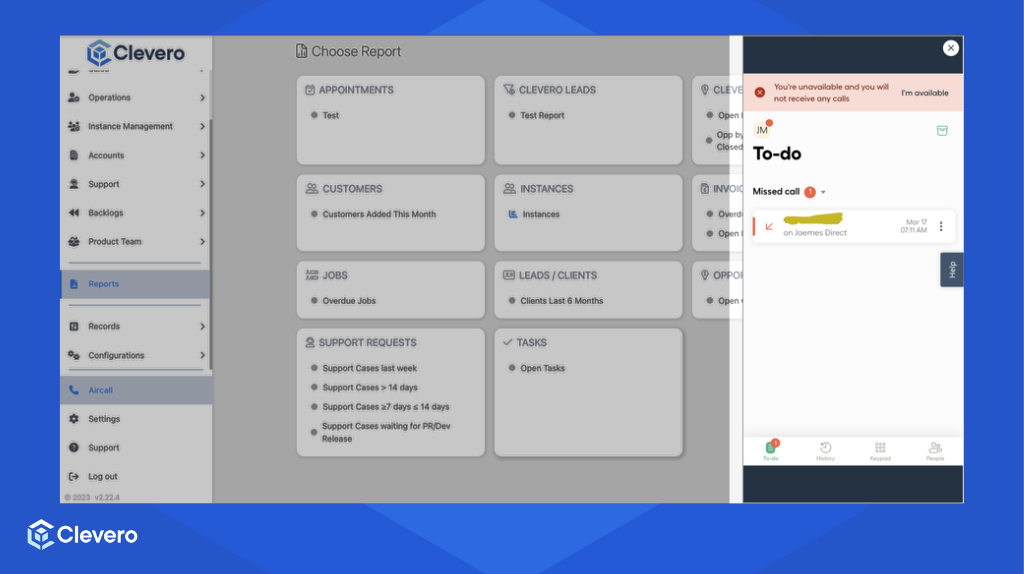This screenshot has width=1024, height=574.
Task: Expand the Operations menu chevron
Action: [x=202, y=97]
